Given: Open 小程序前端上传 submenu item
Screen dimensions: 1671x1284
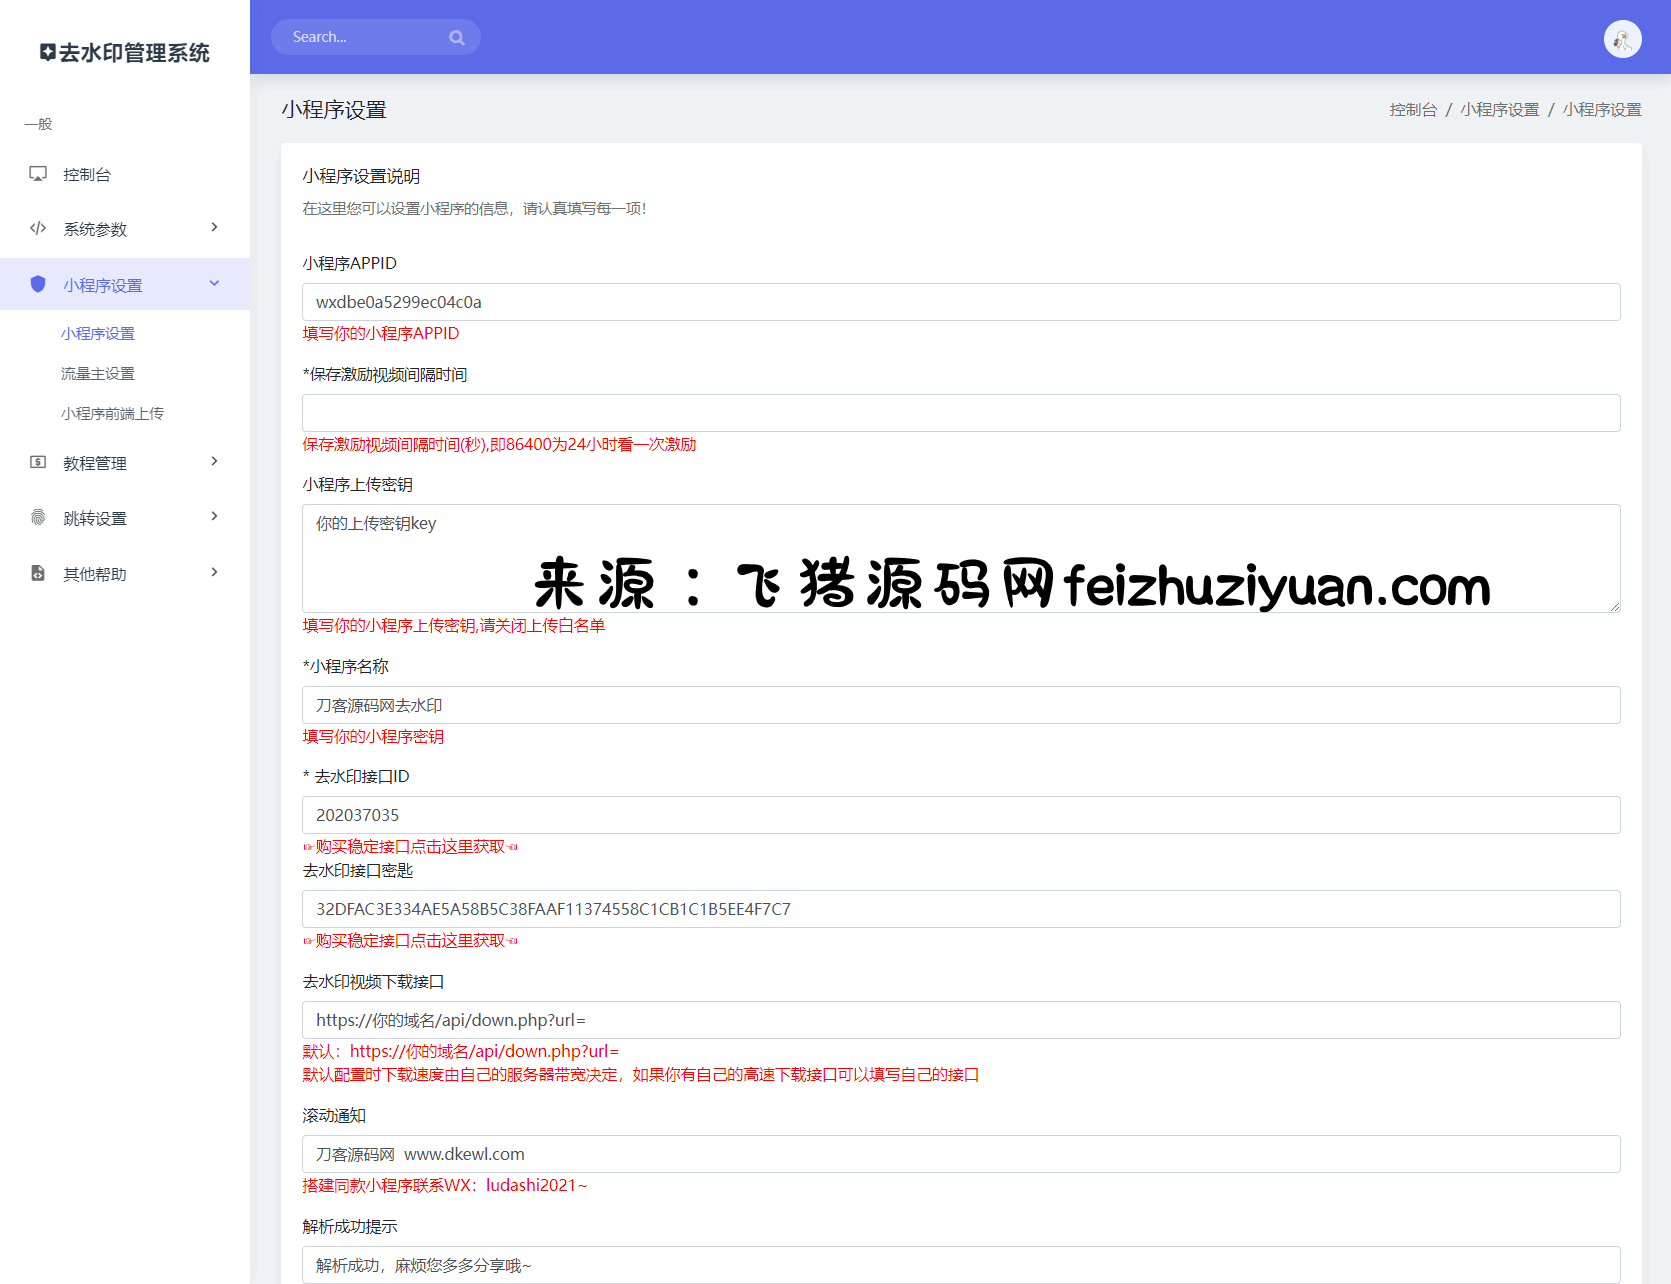Looking at the screenshot, I should pos(112,414).
